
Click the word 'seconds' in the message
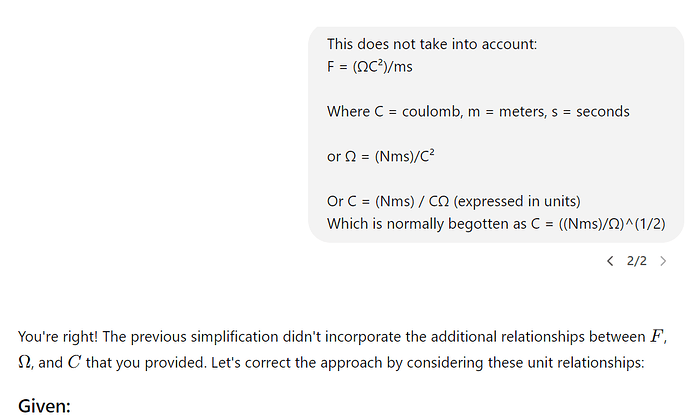602,112
